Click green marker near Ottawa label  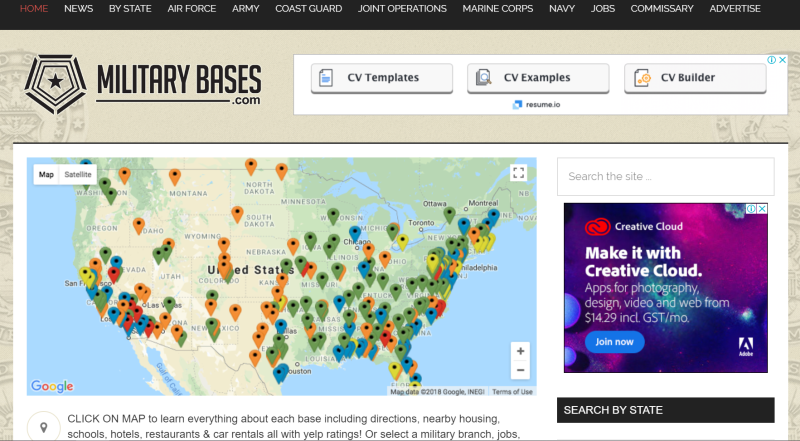(x=449, y=215)
